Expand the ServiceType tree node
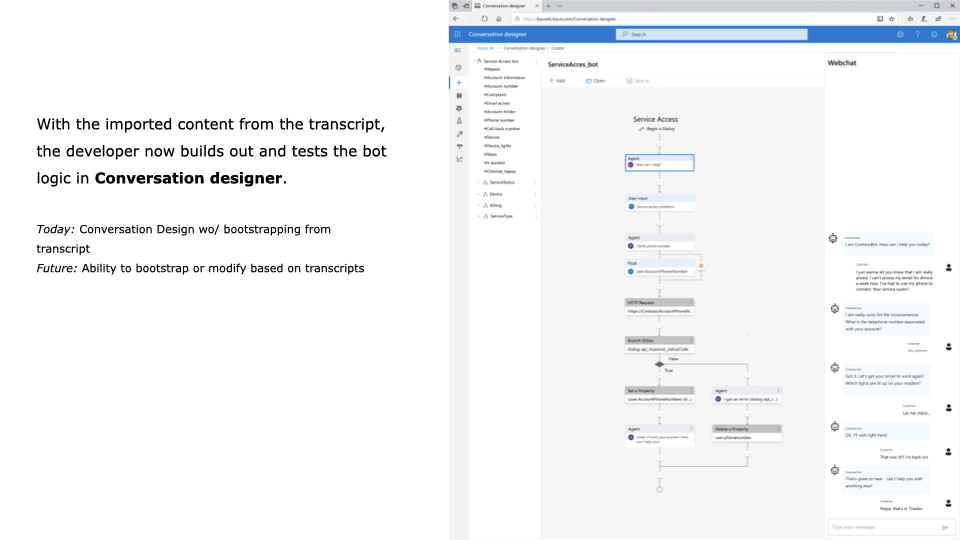Screen dimensions: 960x540 (478, 216)
